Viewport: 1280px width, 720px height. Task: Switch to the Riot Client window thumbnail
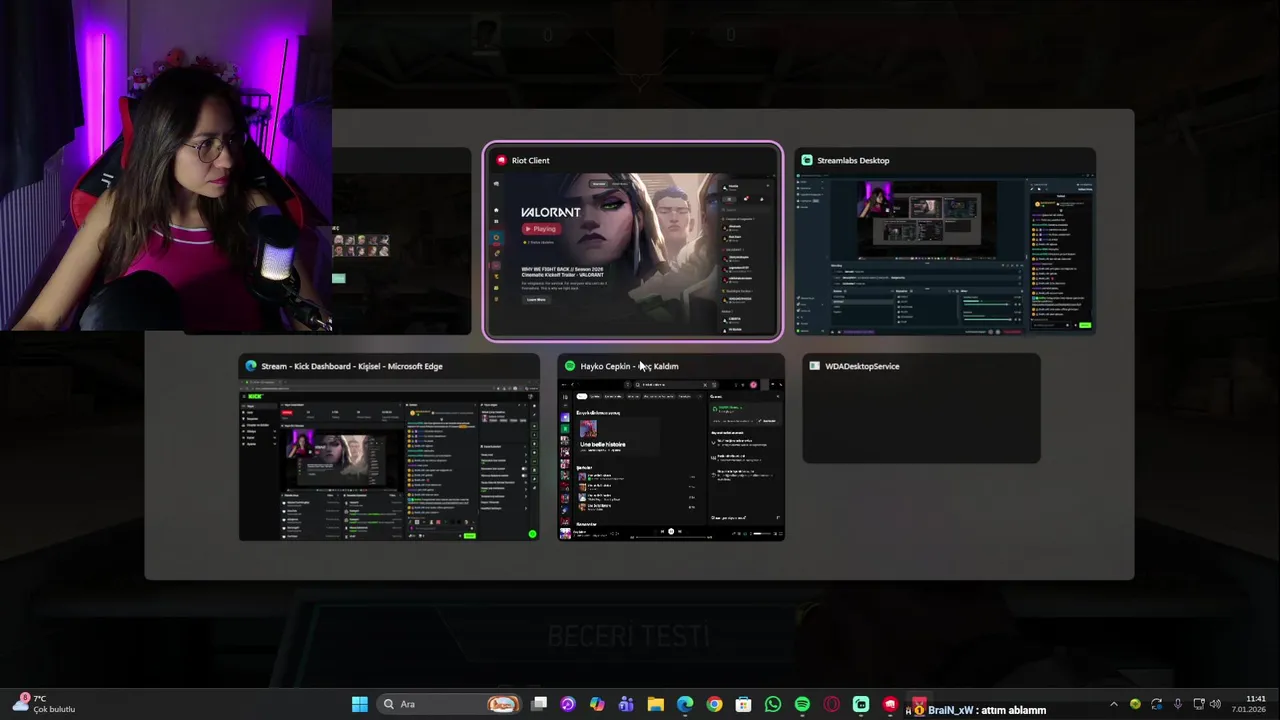[632, 242]
